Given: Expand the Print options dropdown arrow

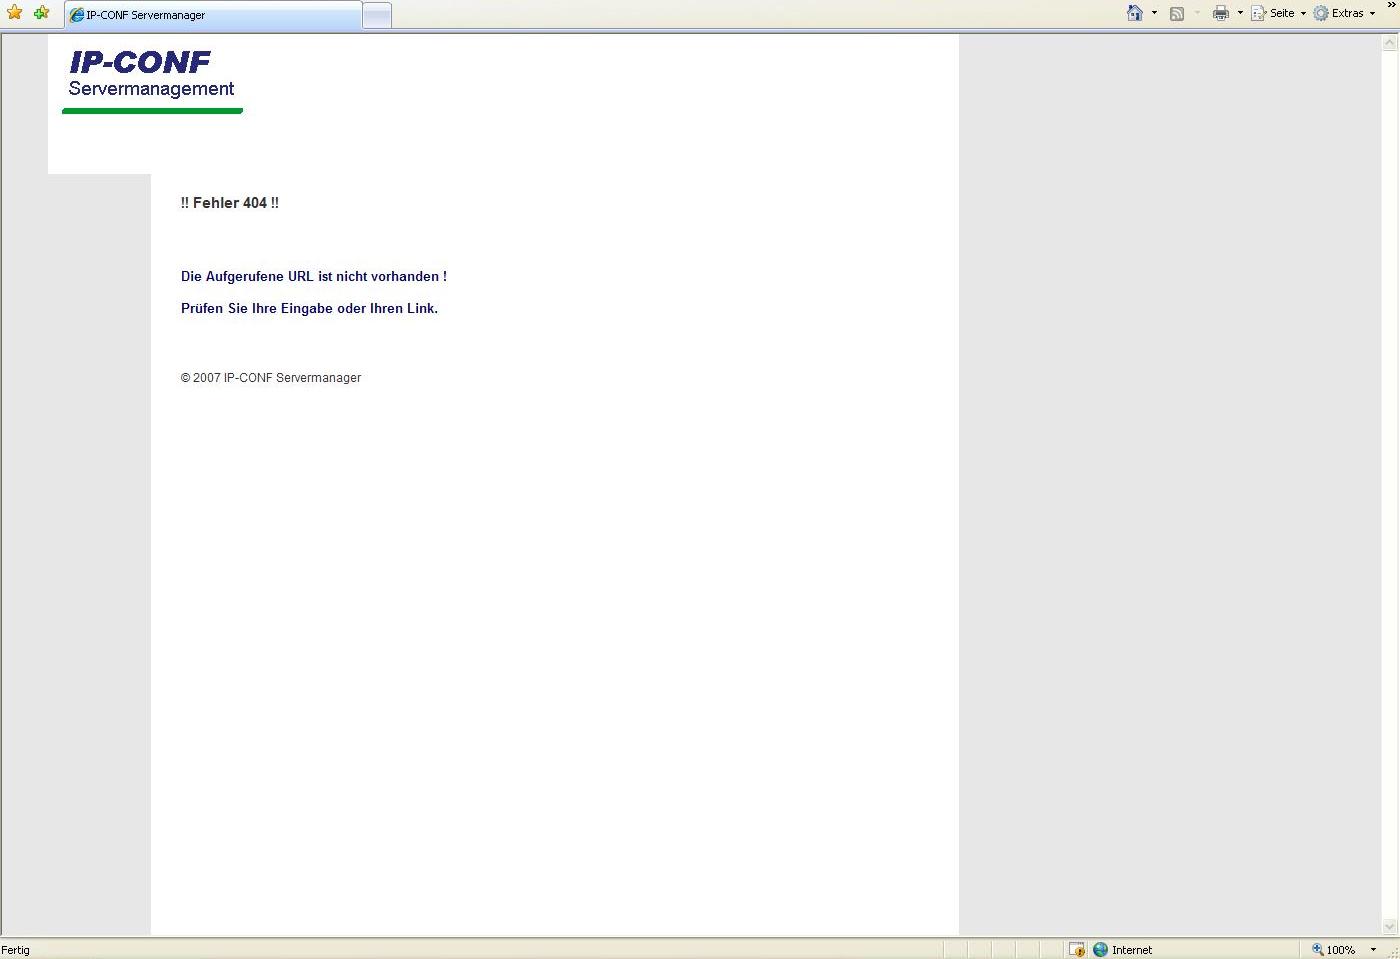Looking at the screenshot, I should pos(1240,13).
